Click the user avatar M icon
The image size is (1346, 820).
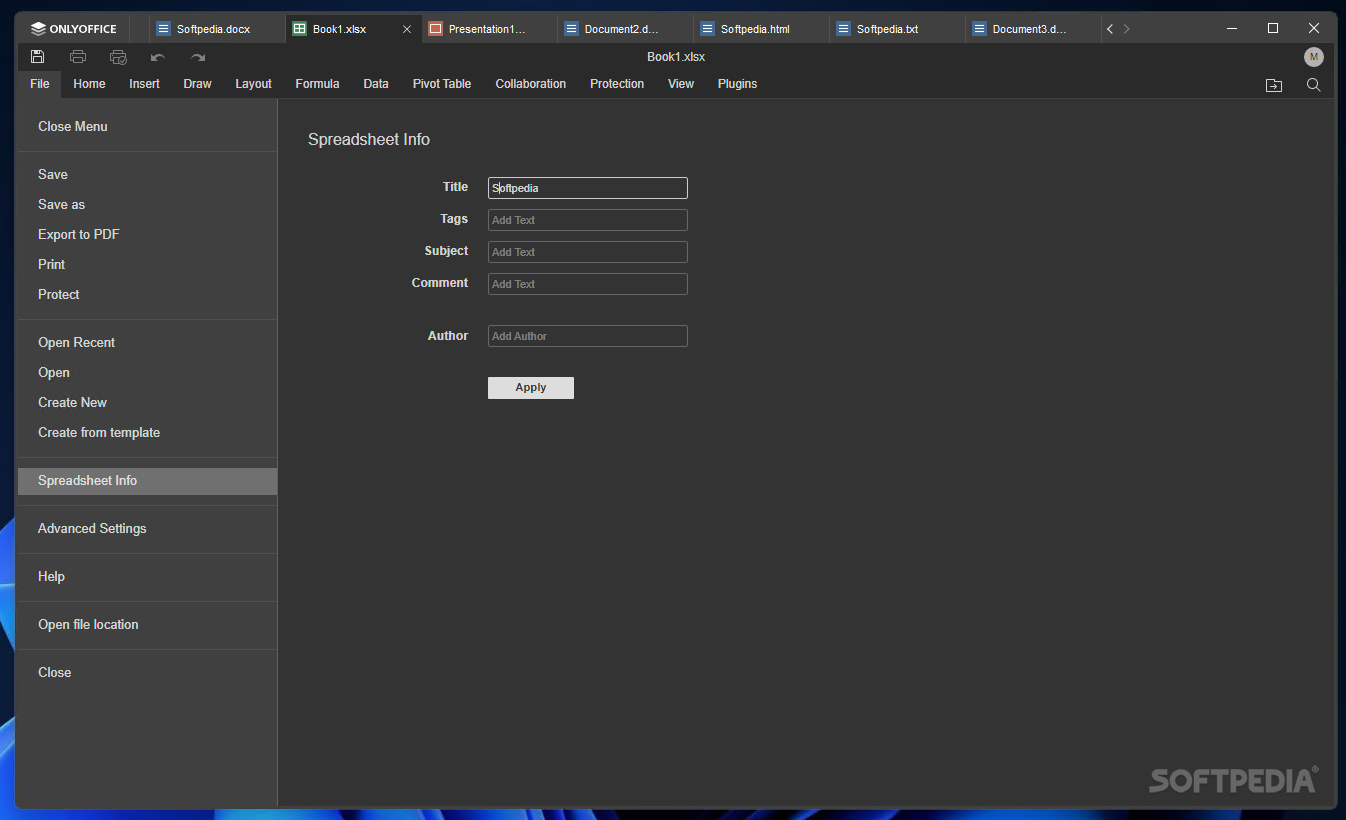tap(1314, 57)
